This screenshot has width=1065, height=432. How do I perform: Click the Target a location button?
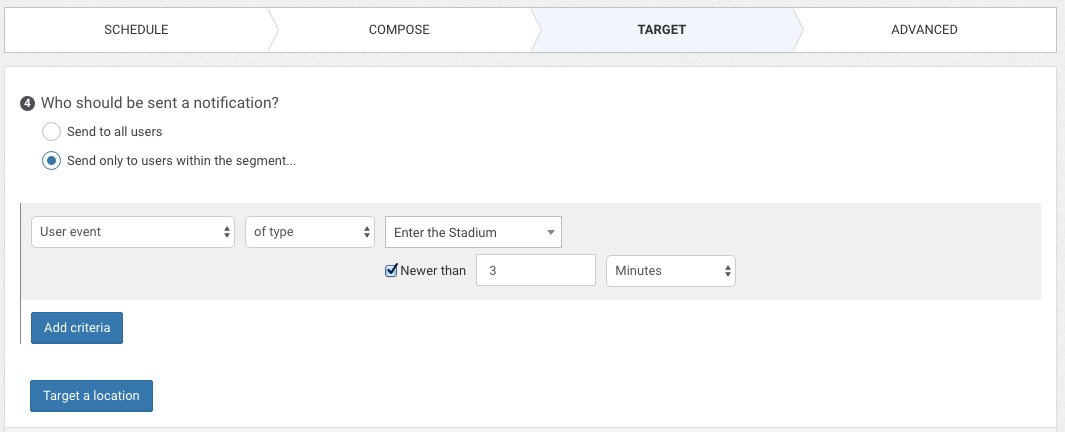[91, 396]
